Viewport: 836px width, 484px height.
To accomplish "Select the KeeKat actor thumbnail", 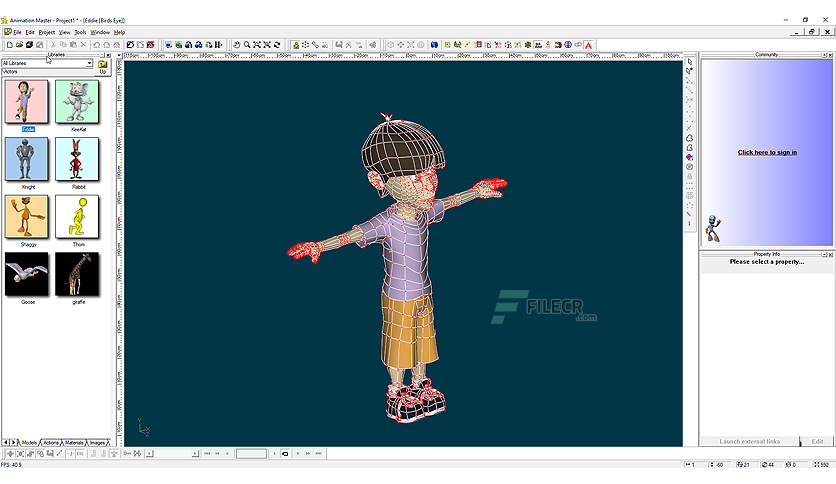I will (77, 102).
